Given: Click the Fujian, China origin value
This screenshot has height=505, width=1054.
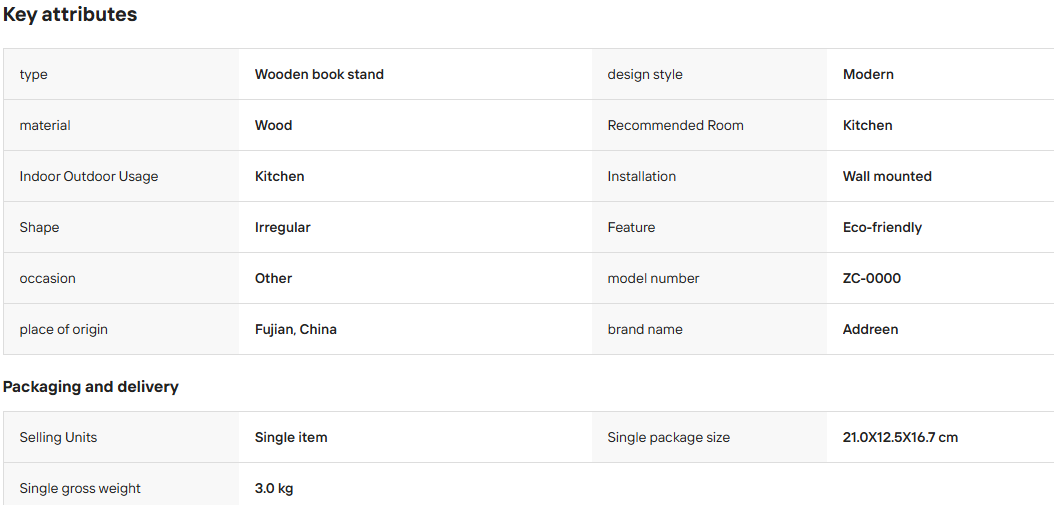Looking at the screenshot, I should coord(296,329).
